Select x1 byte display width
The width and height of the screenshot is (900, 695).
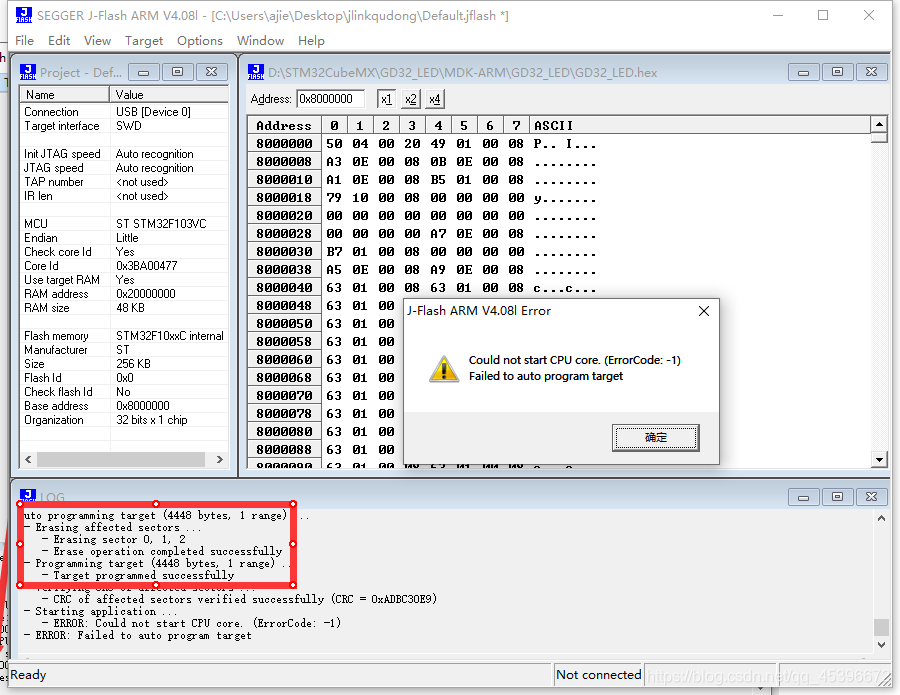[386, 99]
